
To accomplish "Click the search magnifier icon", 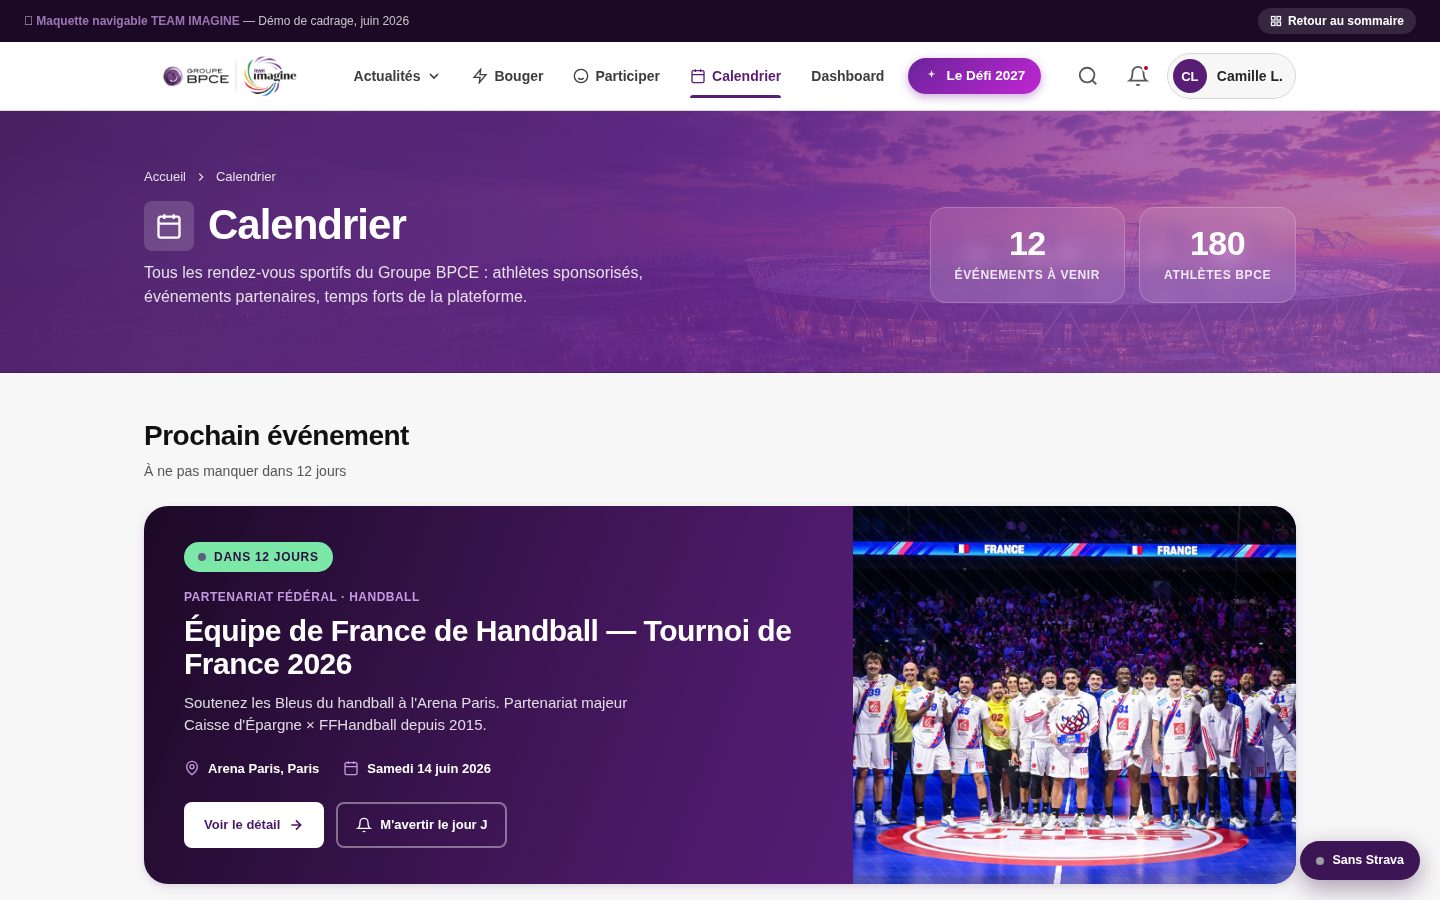I will click(x=1088, y=76).
